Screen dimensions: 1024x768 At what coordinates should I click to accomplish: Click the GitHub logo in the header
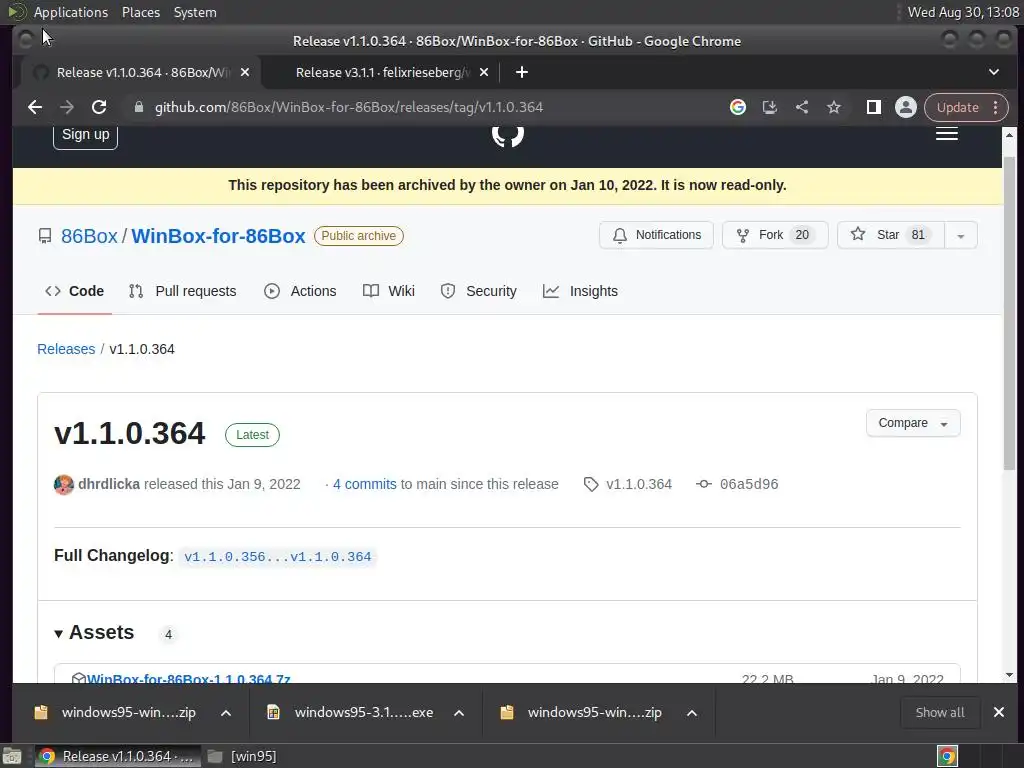click(x=507, y=135)
